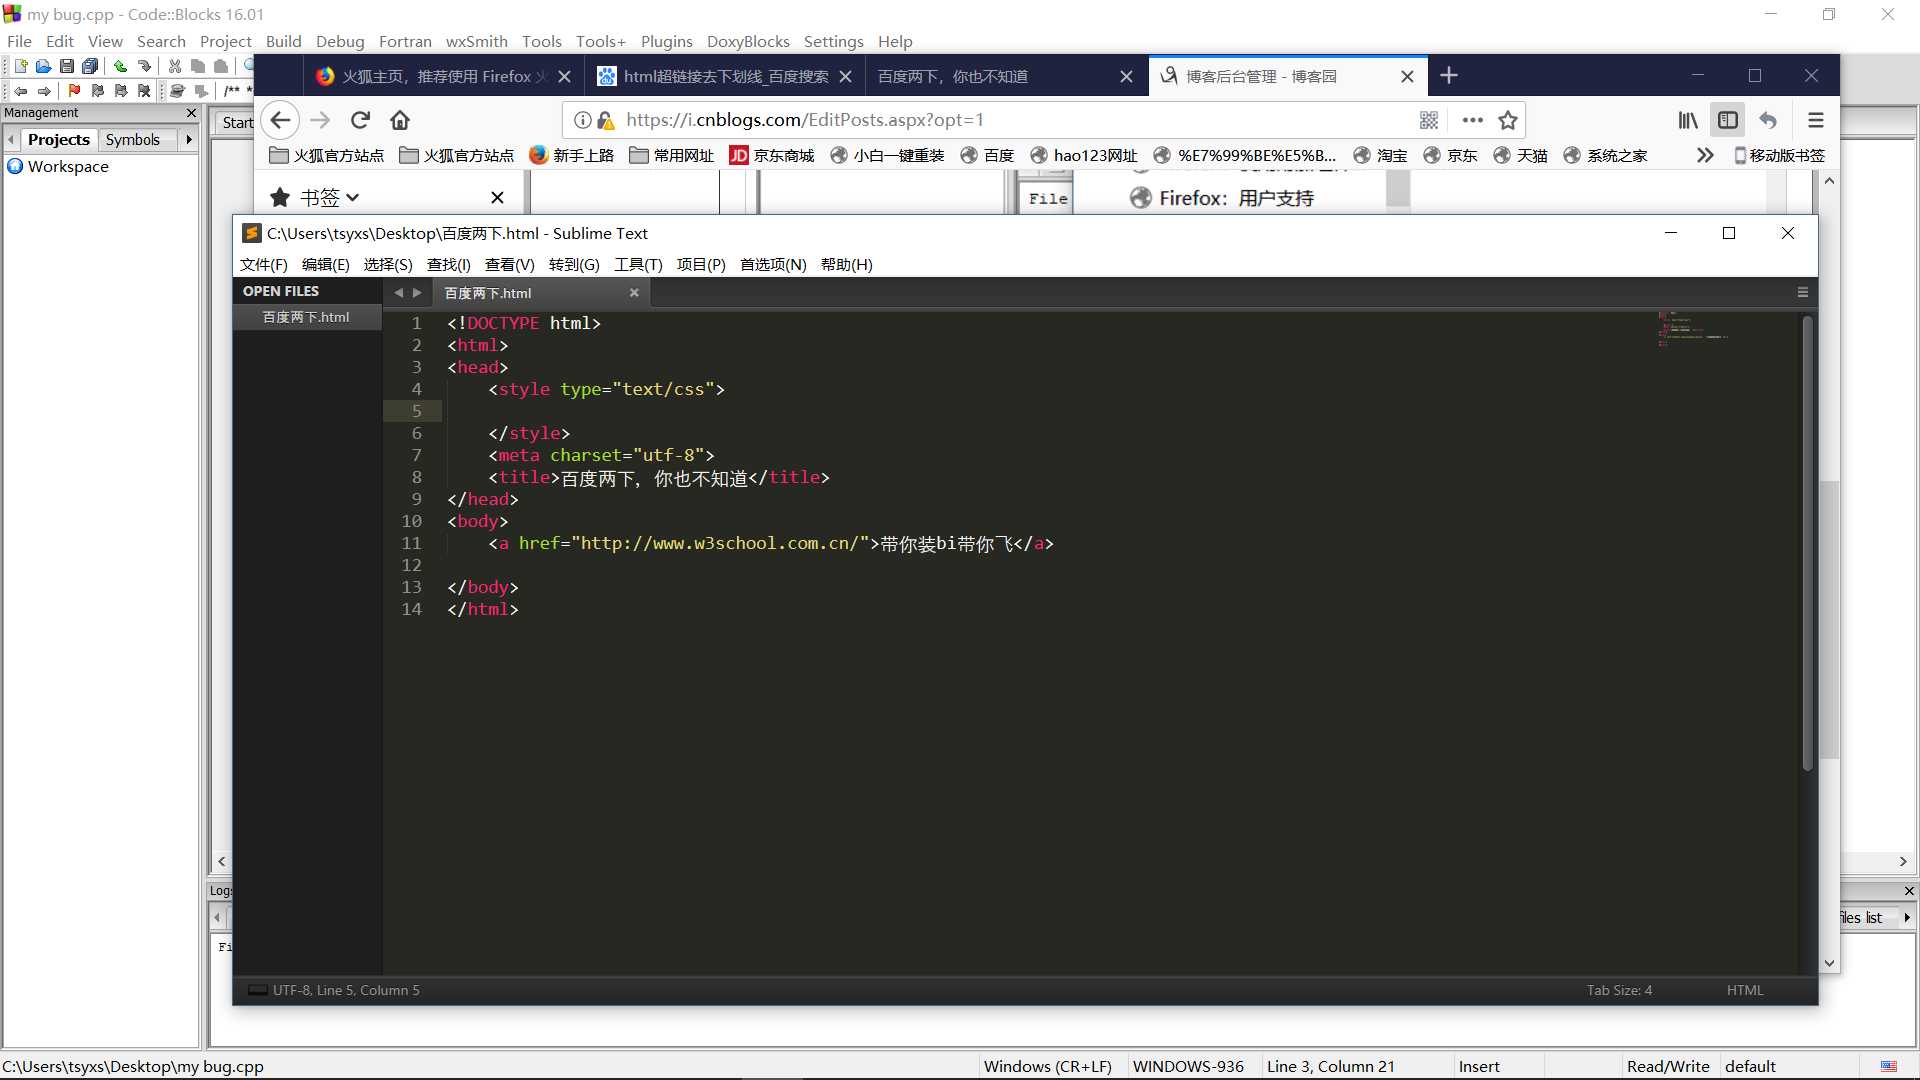Screen dimensions: 1920x1080
Task: Close the Management panel
Action: 192,113
